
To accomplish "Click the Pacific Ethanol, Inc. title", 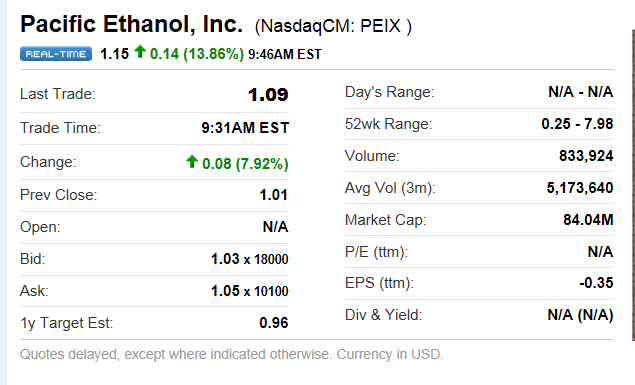I will (131, 24).
